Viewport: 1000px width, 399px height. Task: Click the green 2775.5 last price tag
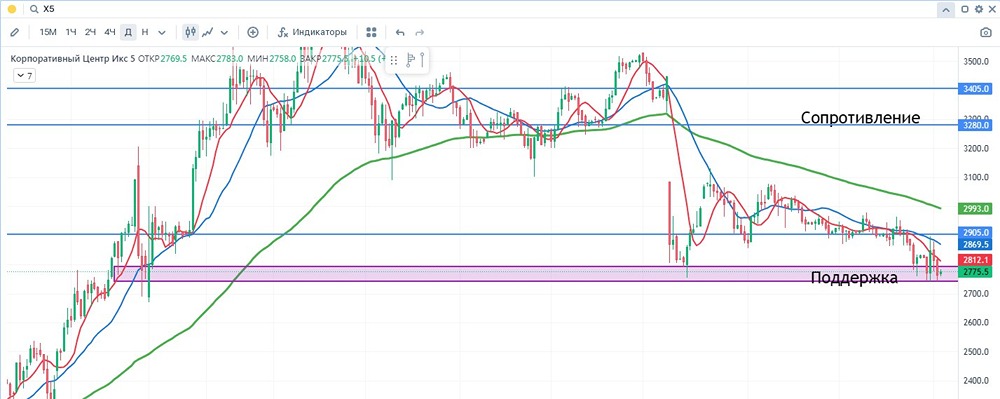coord(976,272)
